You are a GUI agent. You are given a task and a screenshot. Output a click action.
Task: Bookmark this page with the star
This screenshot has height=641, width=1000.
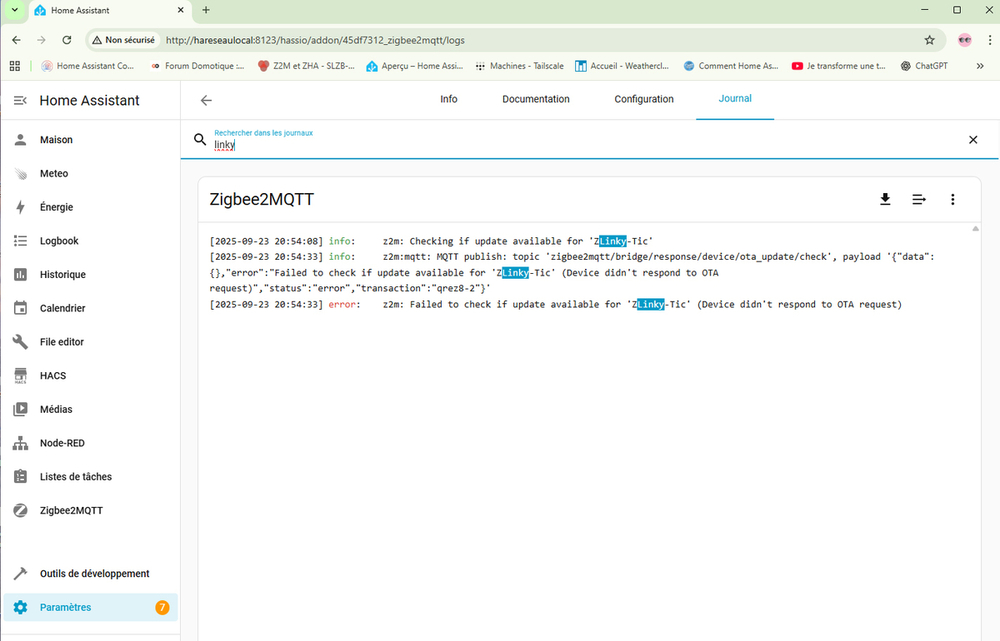[930, 40]
